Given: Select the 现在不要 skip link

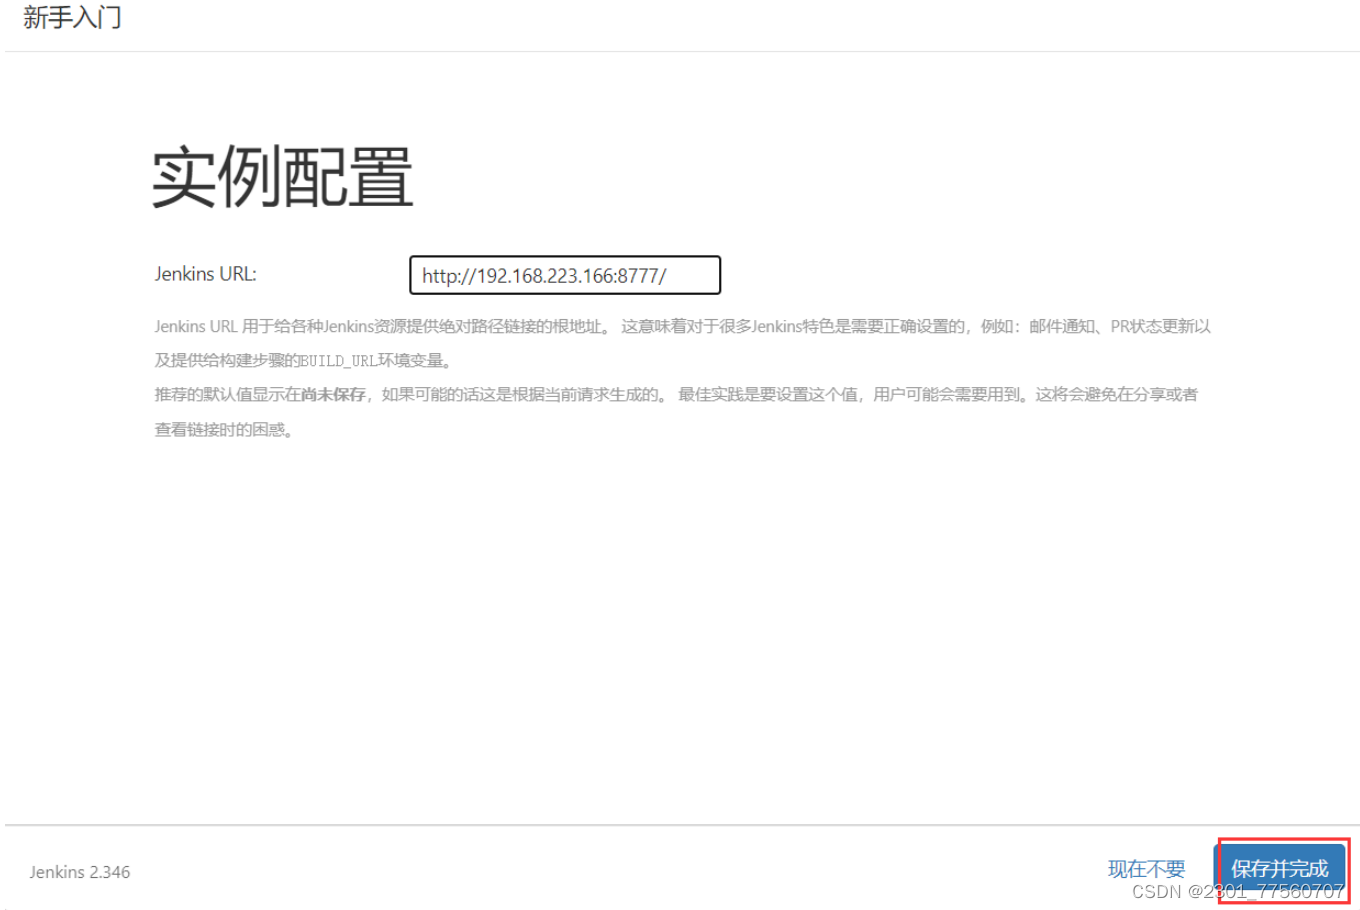Looking at the screenshot, I should [x=1148, y=868].
